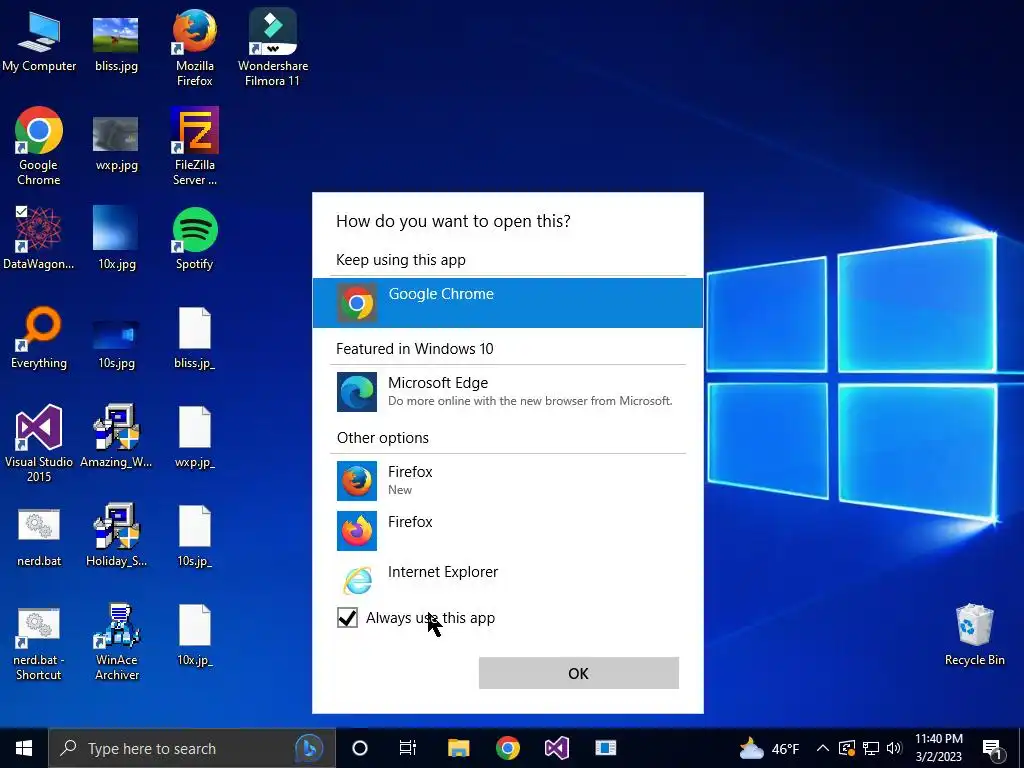Select the Recycle Bin icon
This screenshot has width=1024, height=768.
[974, 634]
